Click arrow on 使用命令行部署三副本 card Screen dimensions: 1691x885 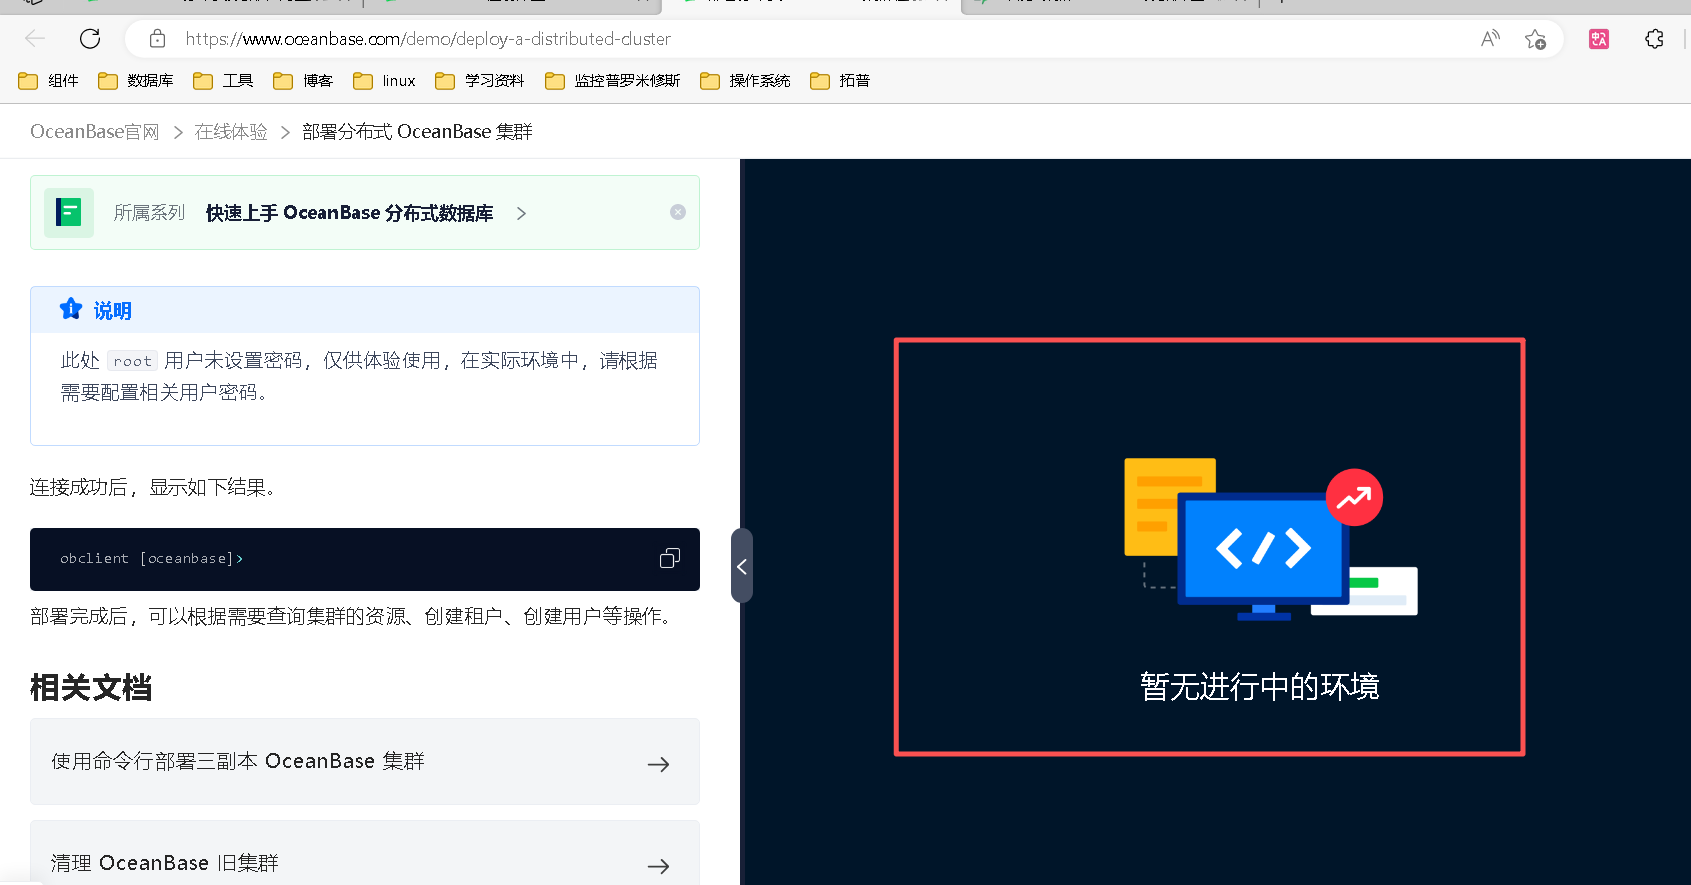[x=658, y=765]
